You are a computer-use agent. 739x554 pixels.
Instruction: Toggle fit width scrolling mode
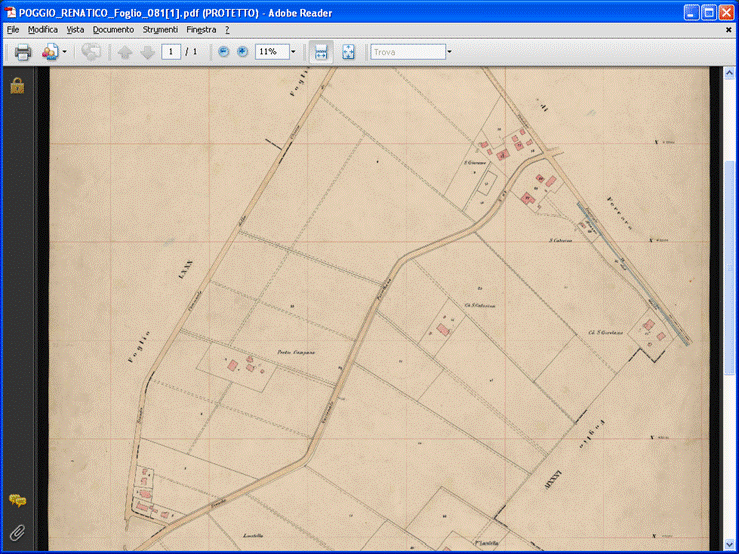pos(321,52)
